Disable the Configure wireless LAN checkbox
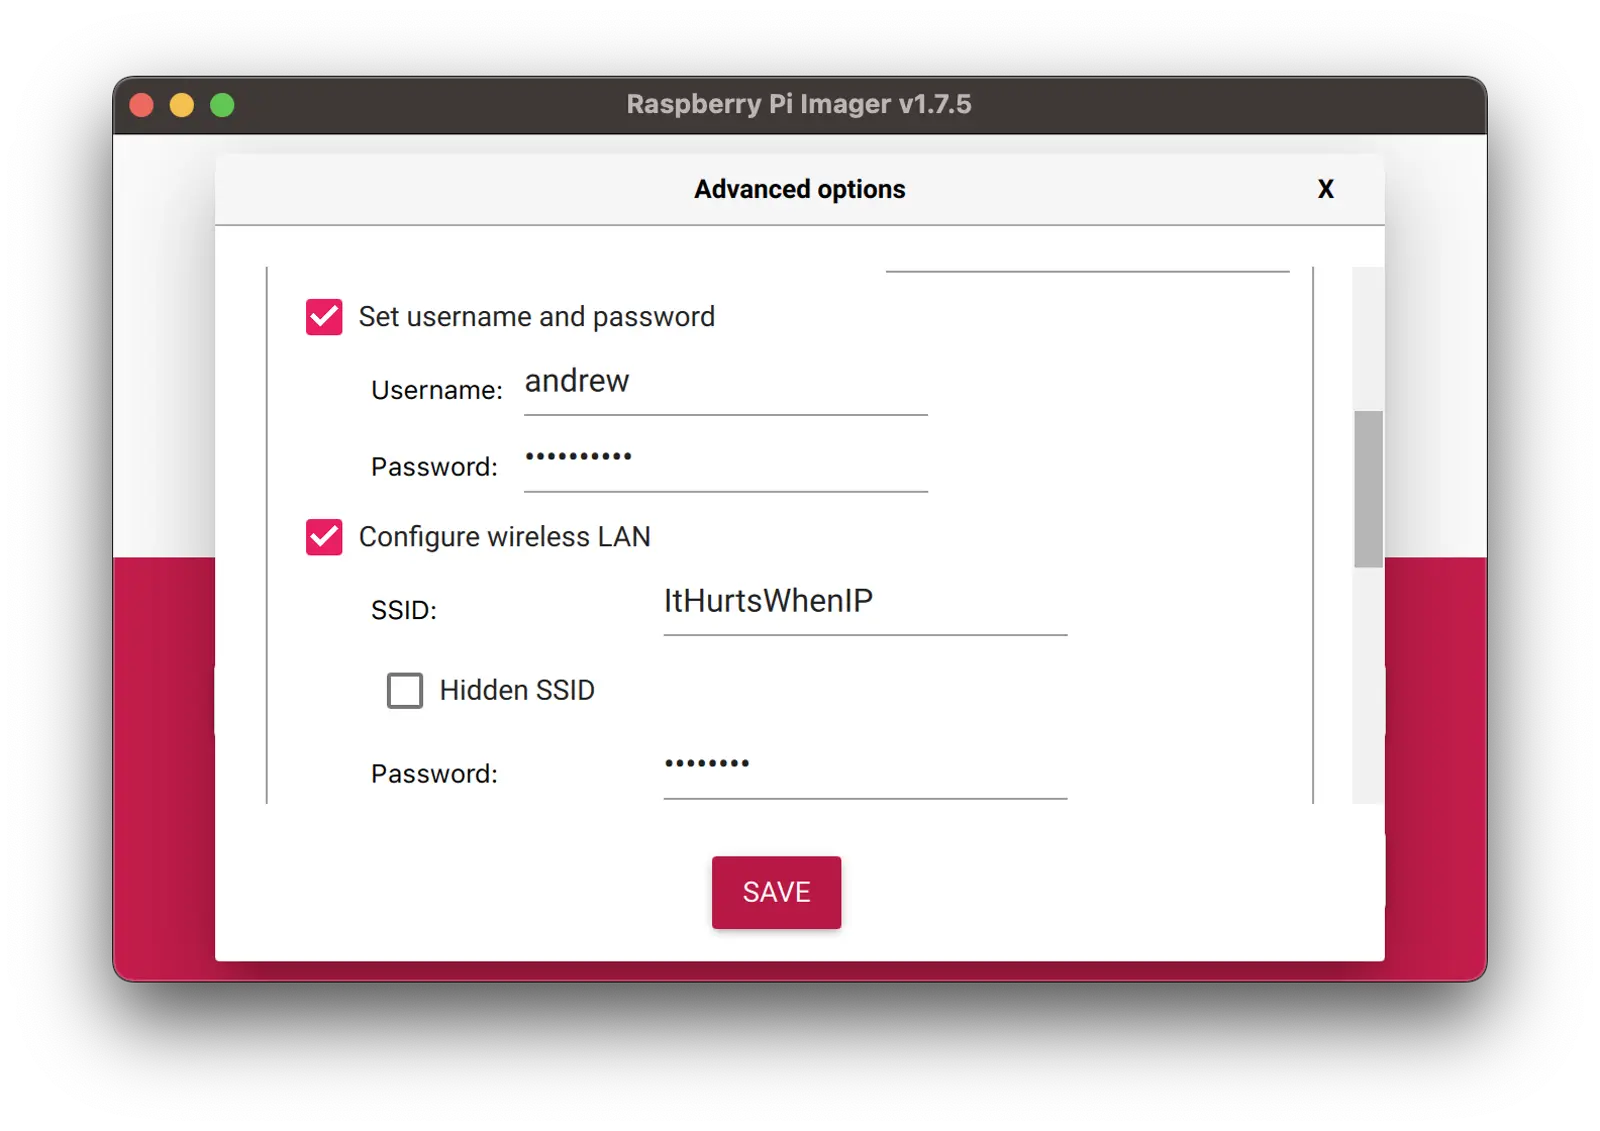 pos(324,537)
